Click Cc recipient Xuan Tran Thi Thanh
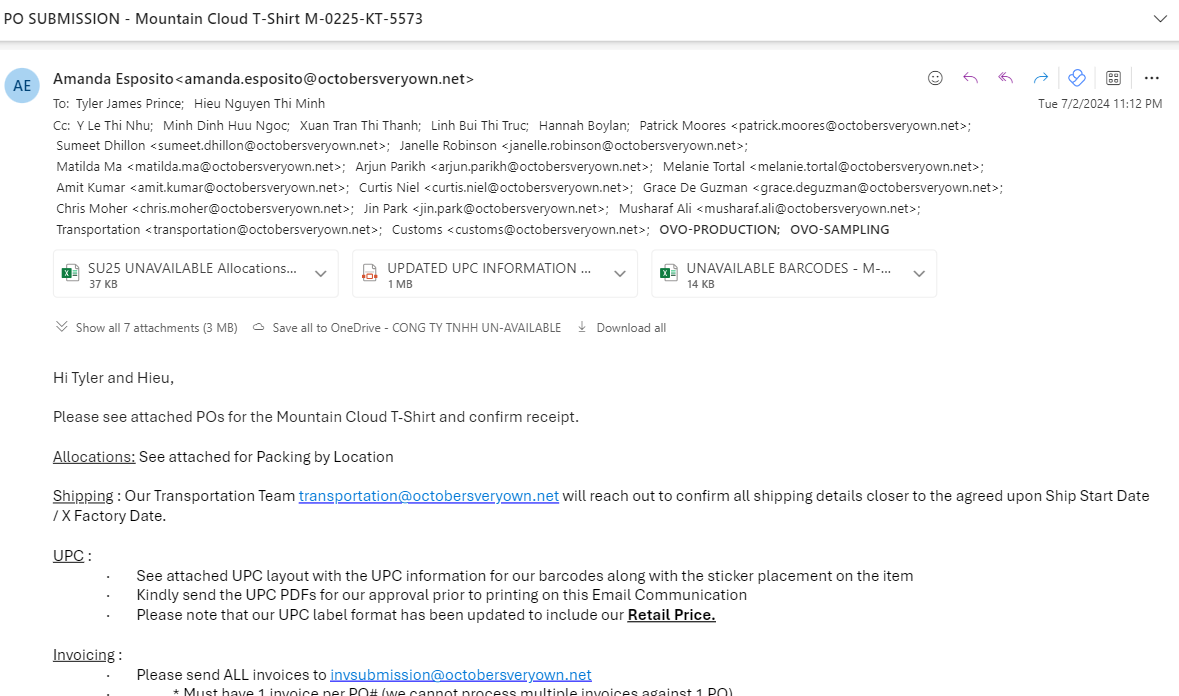The height and width of the screenshot is (696, 1179). coord(359,126)
